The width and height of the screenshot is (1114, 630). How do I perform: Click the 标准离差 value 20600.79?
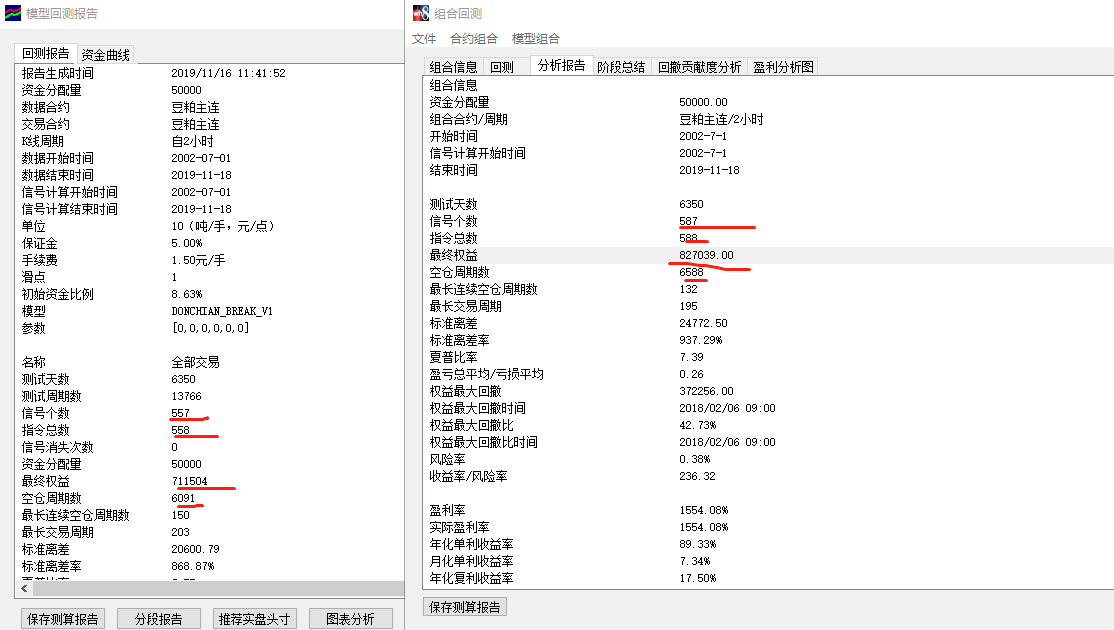[x=195, y=549]
